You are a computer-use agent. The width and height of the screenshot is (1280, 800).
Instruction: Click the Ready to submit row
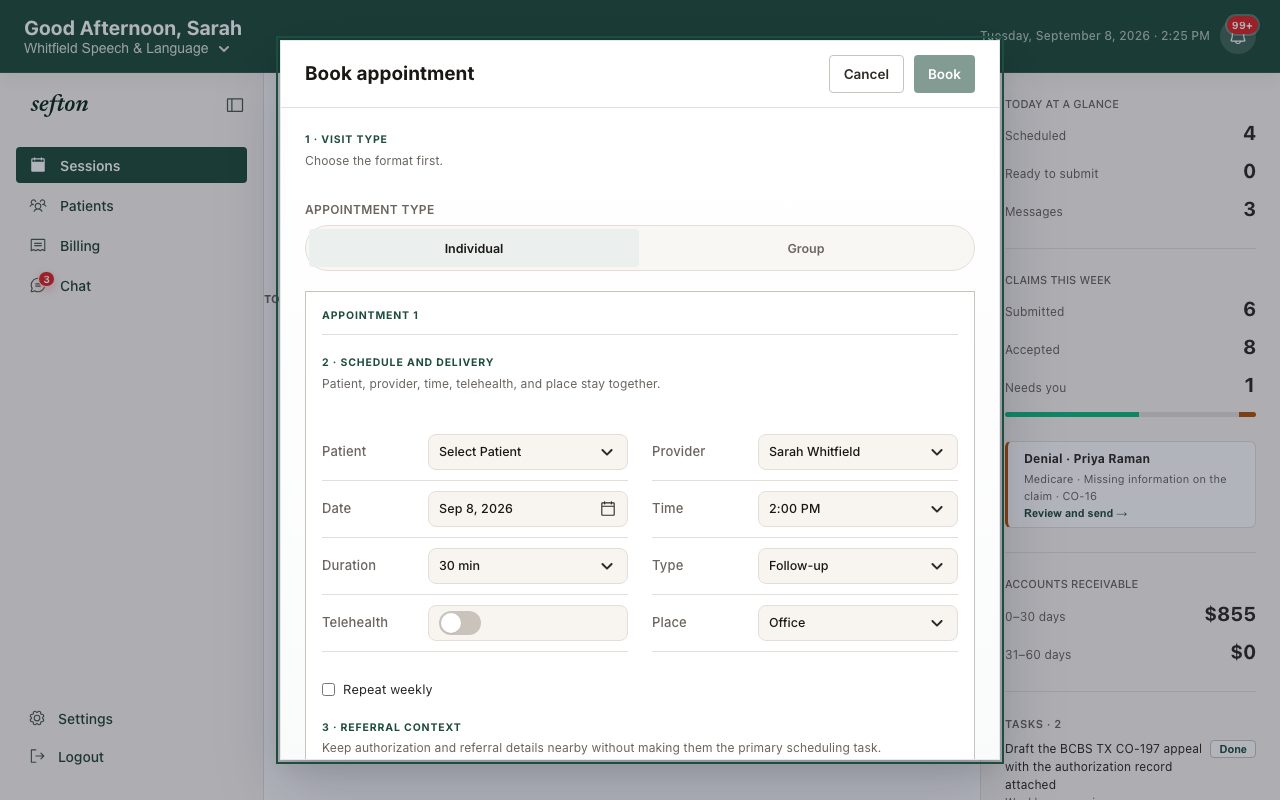[x=1130, y=173]
